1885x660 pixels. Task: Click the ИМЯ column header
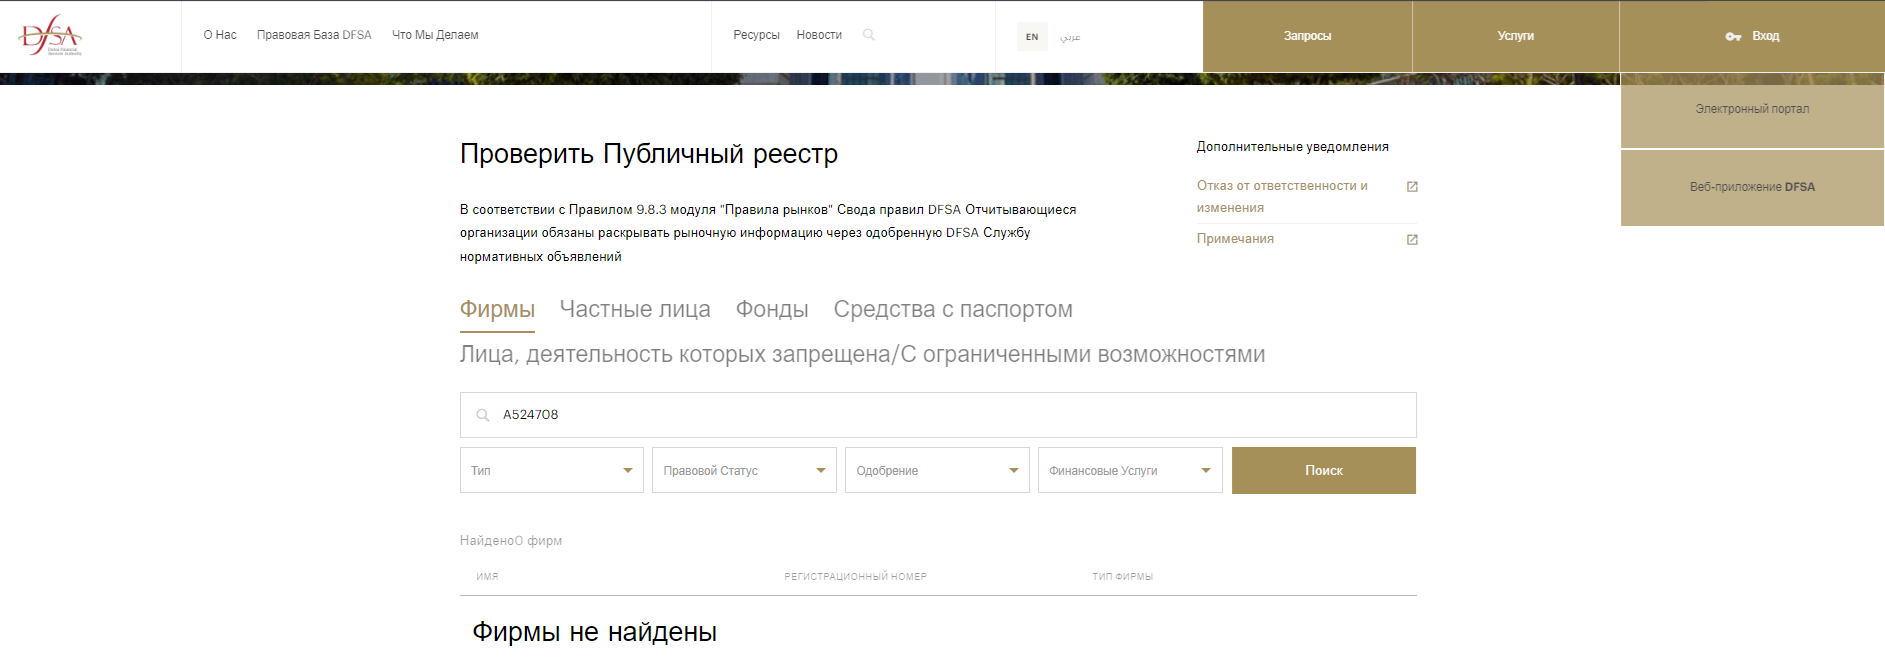(x=487, y=577)
